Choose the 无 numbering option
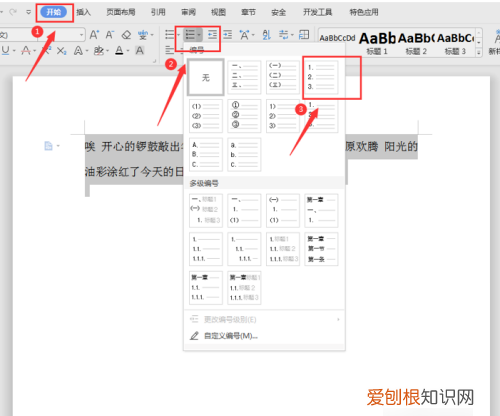 pos(206,77)
